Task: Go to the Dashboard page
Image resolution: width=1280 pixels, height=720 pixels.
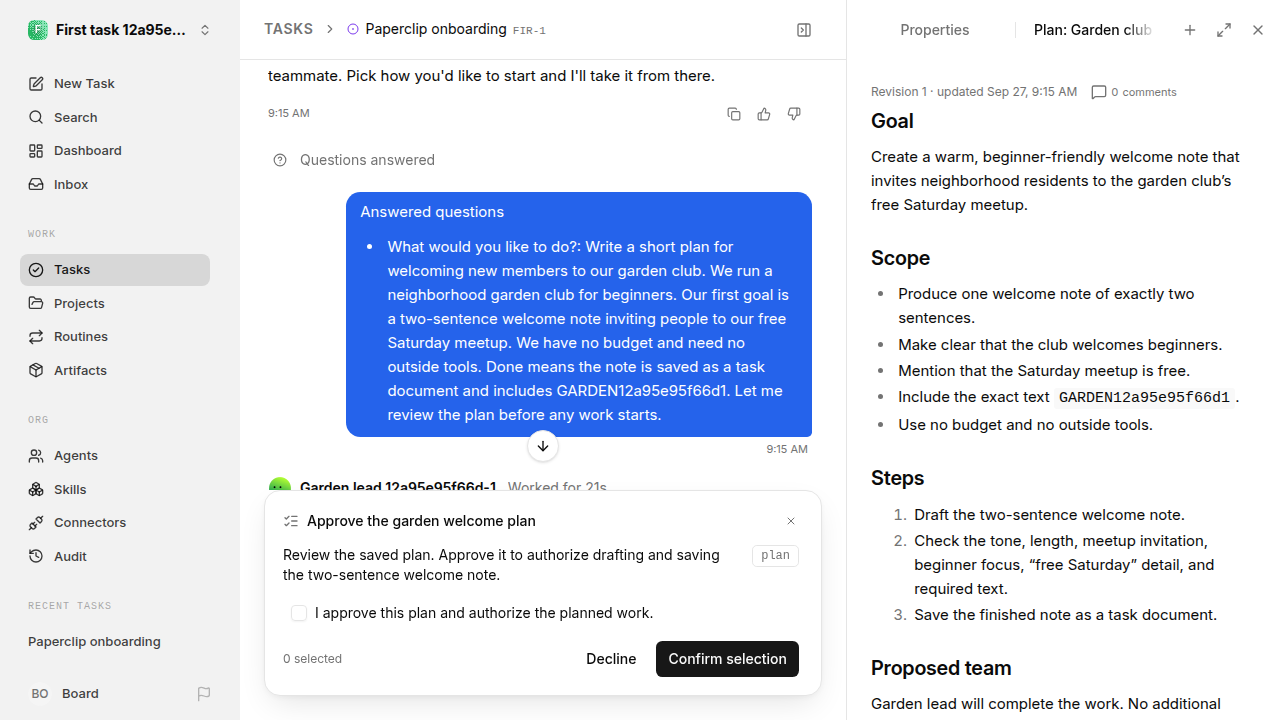Action: 115,150
